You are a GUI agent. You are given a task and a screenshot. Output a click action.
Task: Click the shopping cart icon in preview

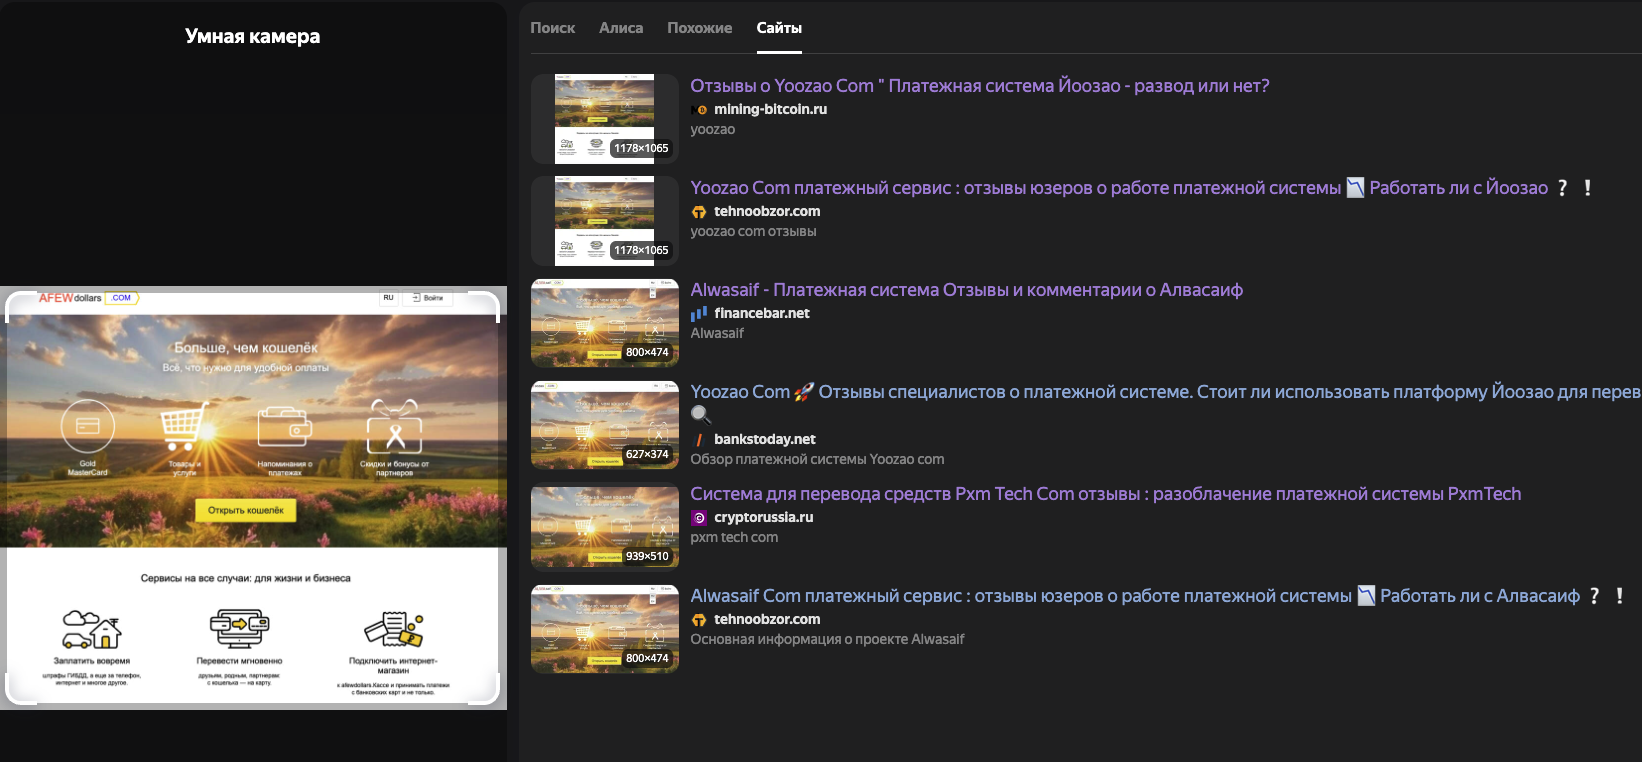[x=184, y=427]
